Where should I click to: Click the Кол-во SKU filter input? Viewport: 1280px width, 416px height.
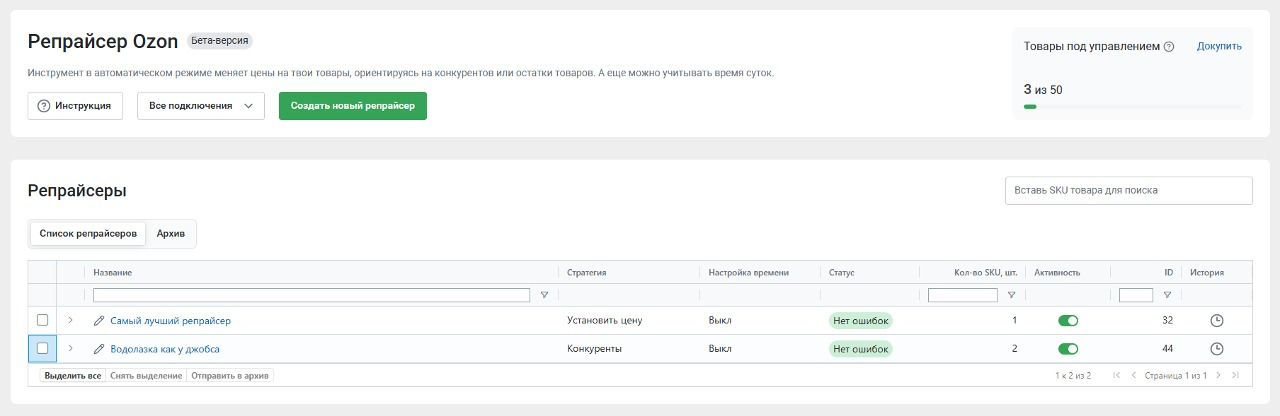[x=962, y=295]
